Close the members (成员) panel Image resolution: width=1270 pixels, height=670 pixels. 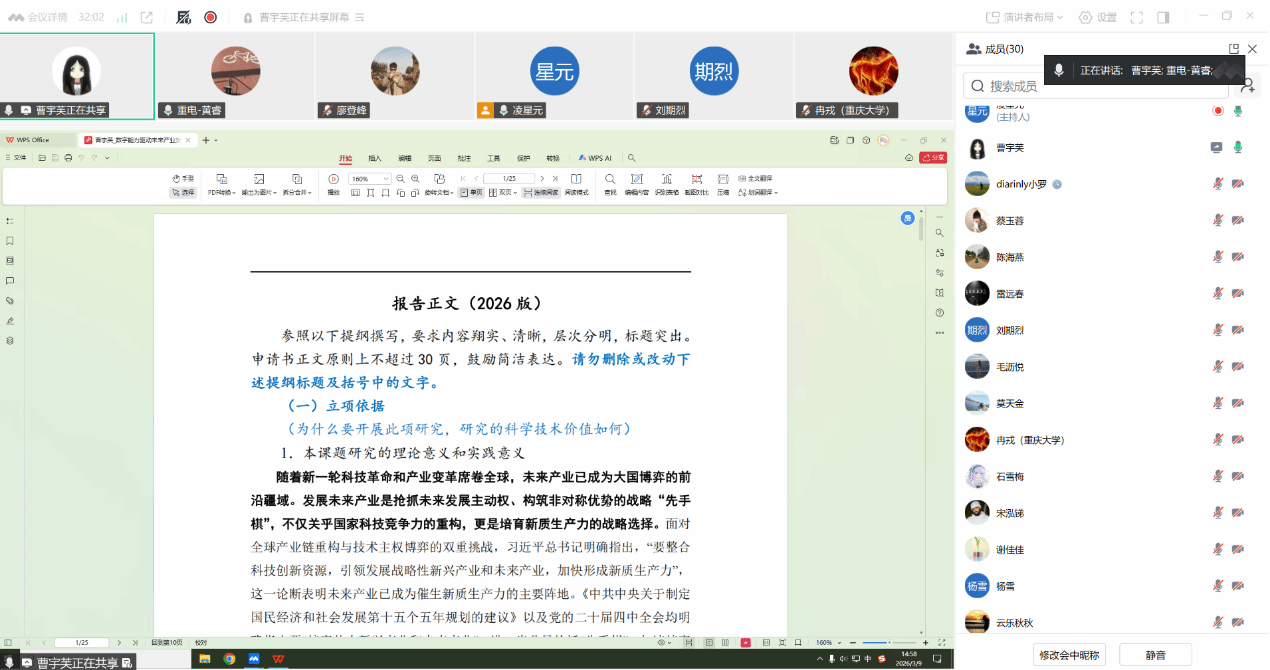click(x=1252, y=49)
